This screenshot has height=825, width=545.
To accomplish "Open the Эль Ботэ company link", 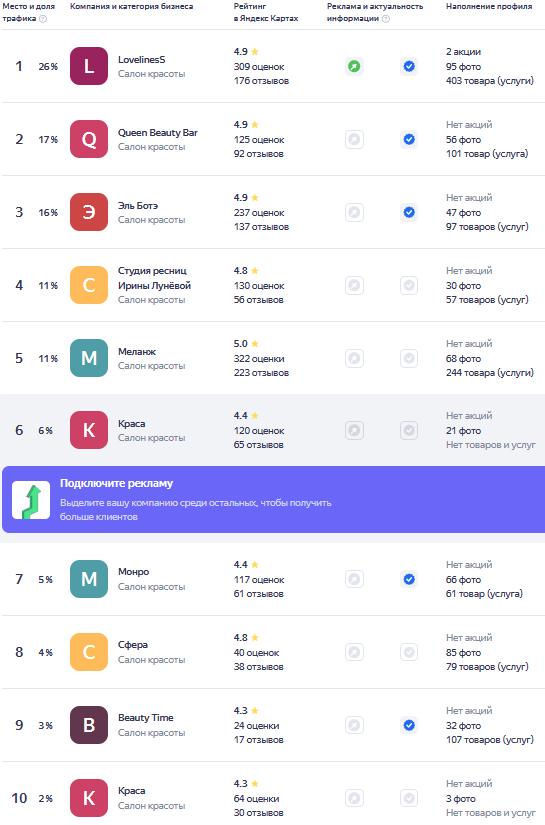I will pos(138,205).
